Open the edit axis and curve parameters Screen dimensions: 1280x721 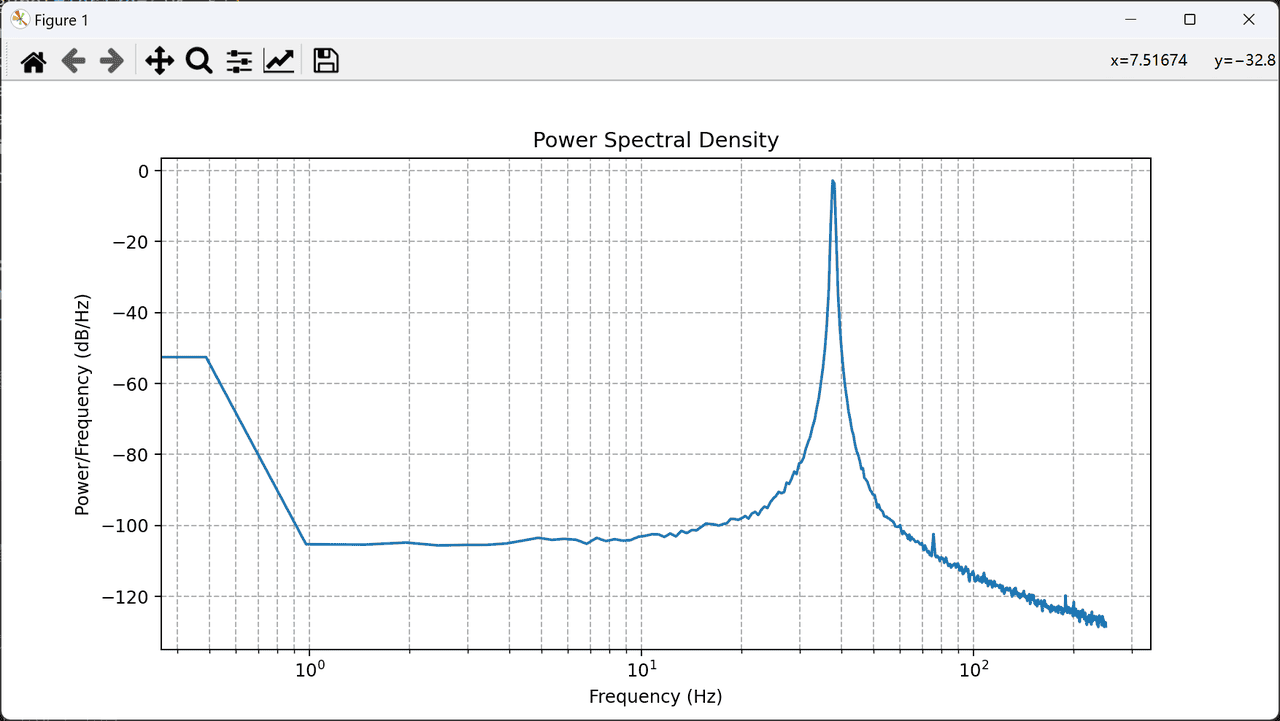278,61
